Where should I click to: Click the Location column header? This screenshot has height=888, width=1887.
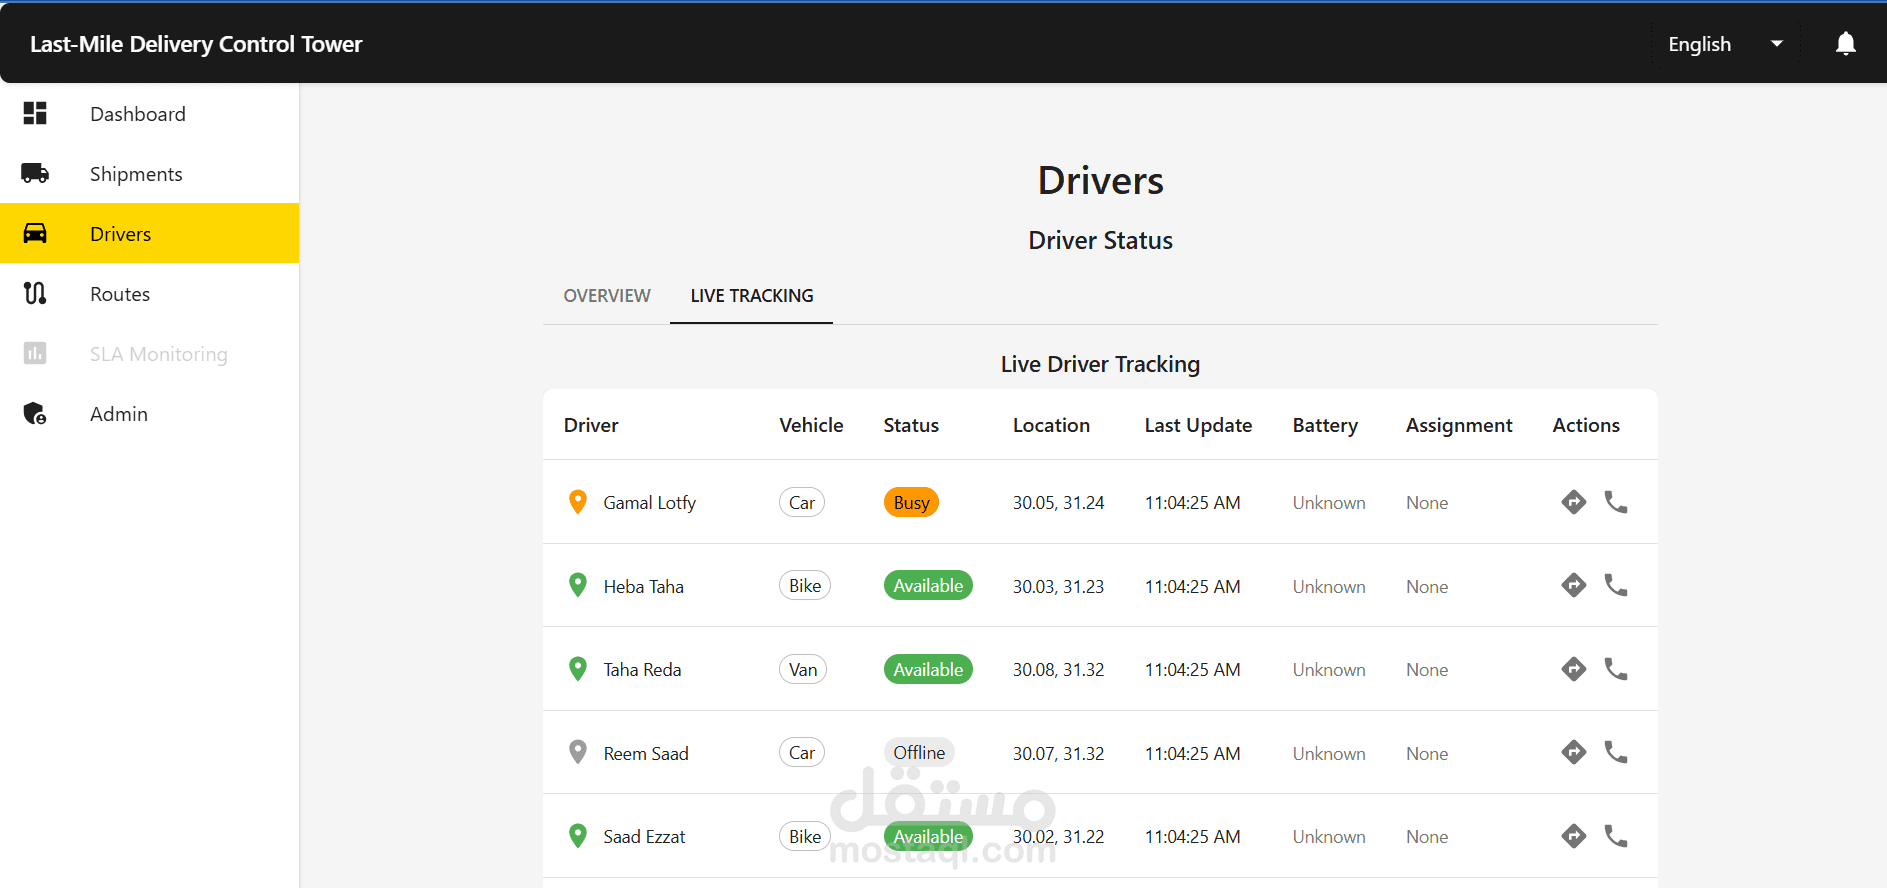(1051, 425)
